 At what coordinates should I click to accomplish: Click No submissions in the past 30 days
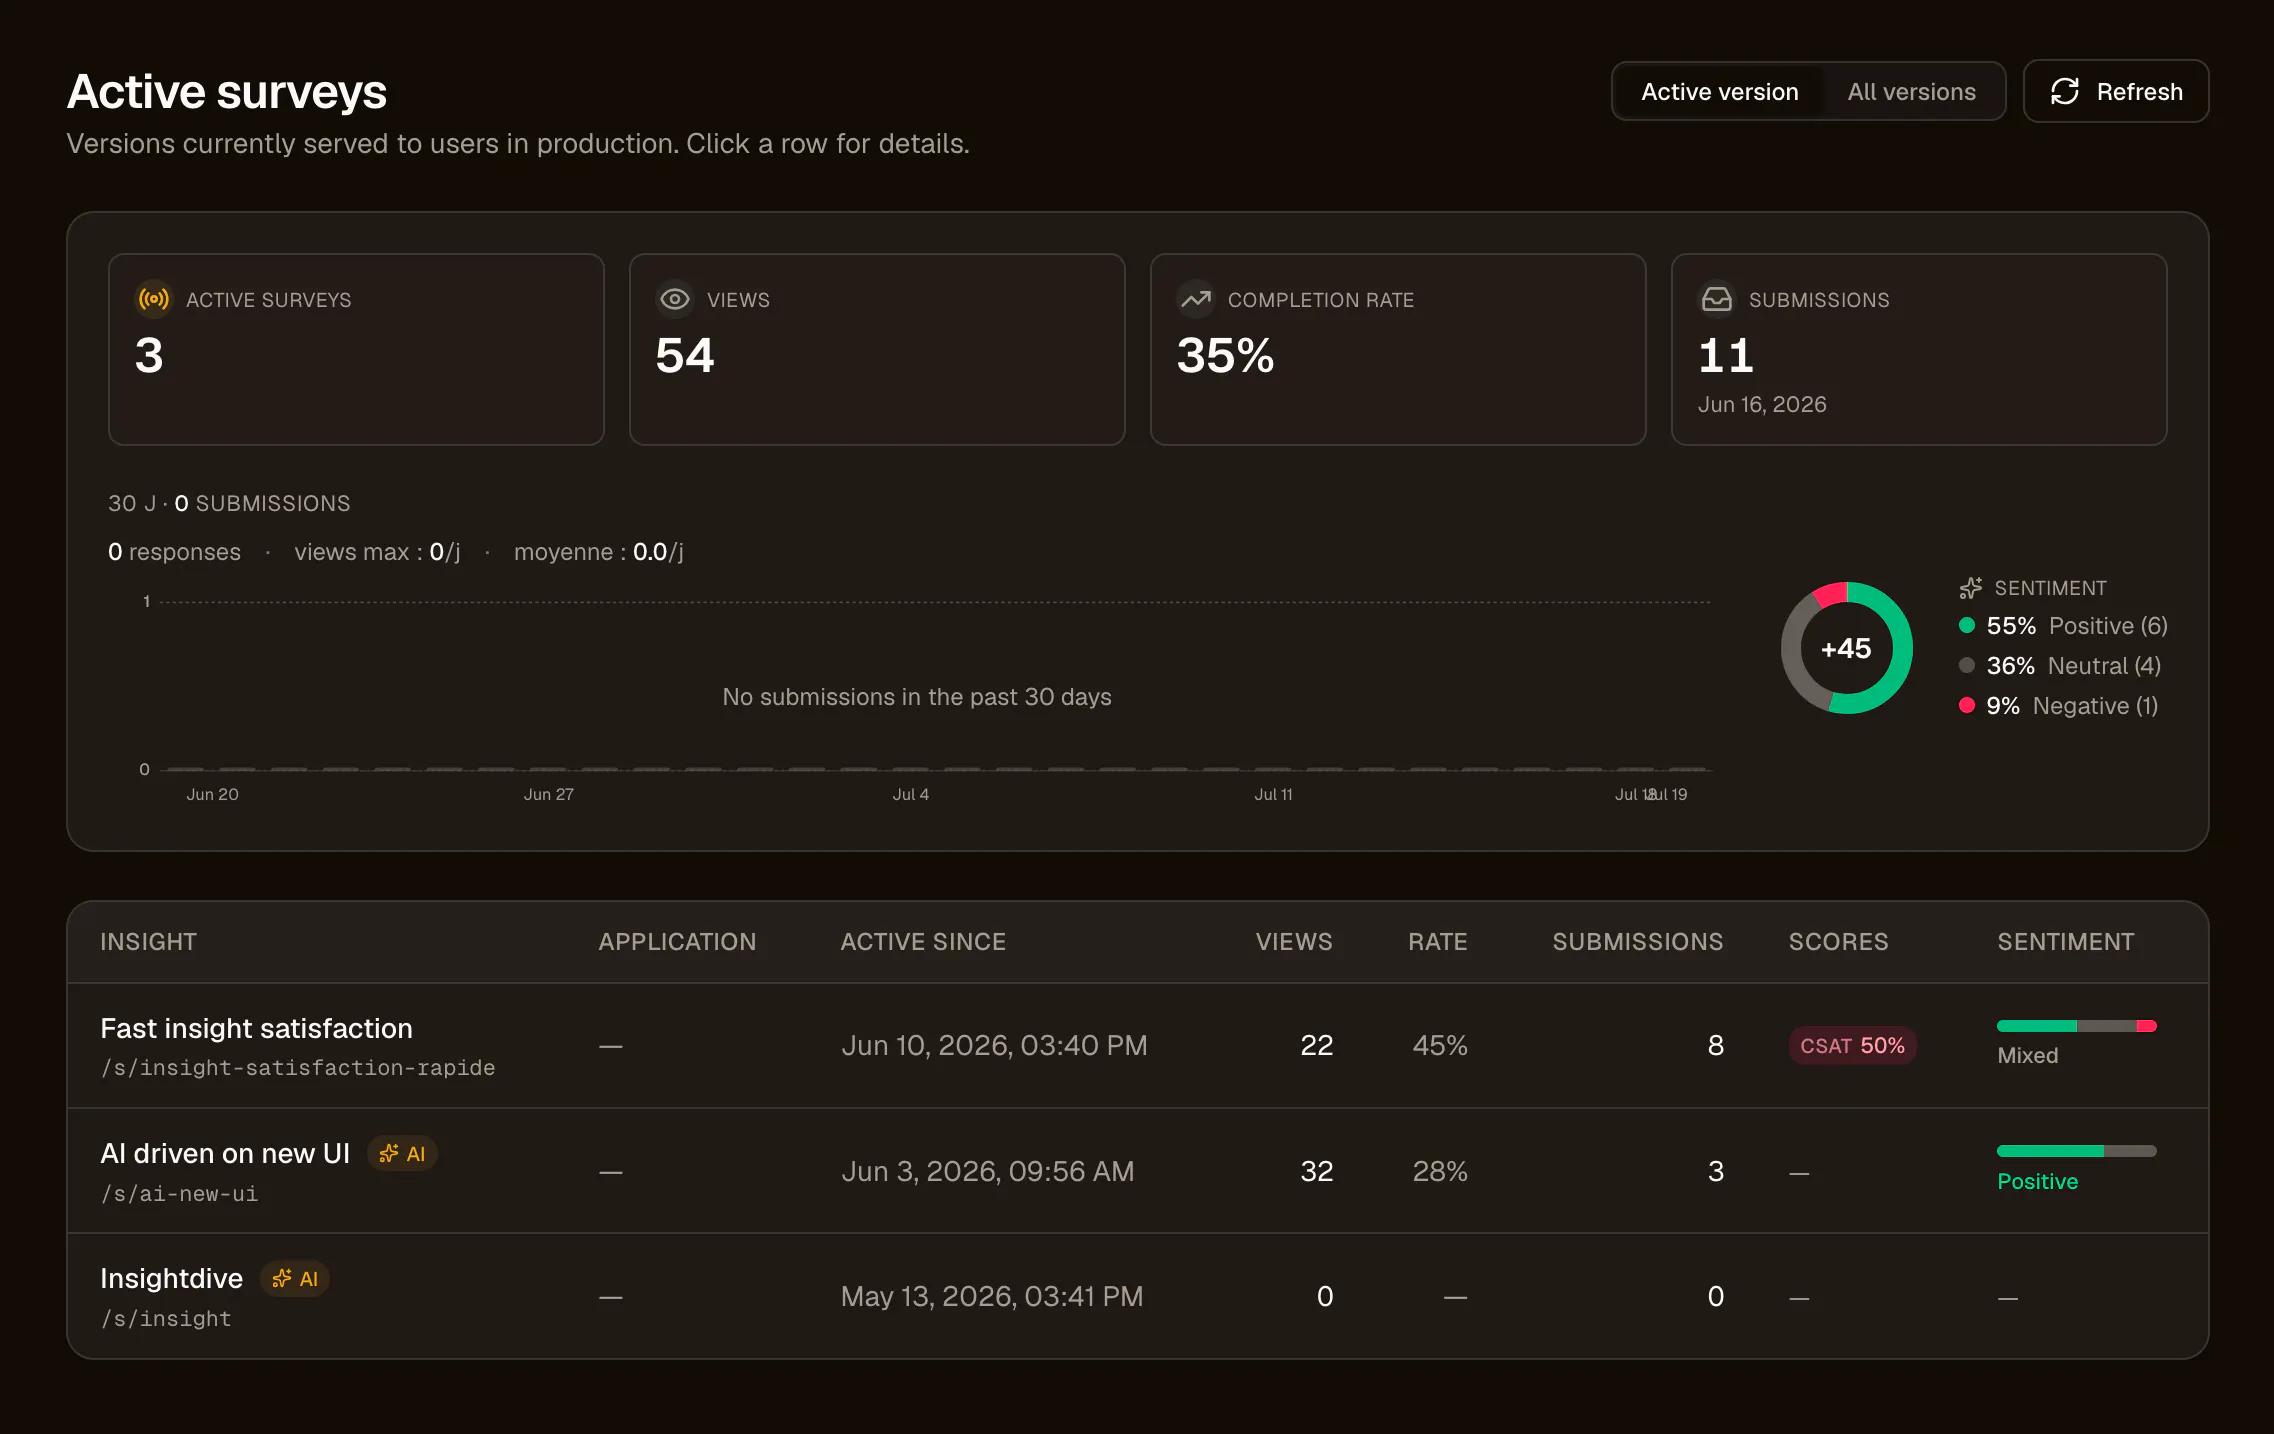pos(917,697)
